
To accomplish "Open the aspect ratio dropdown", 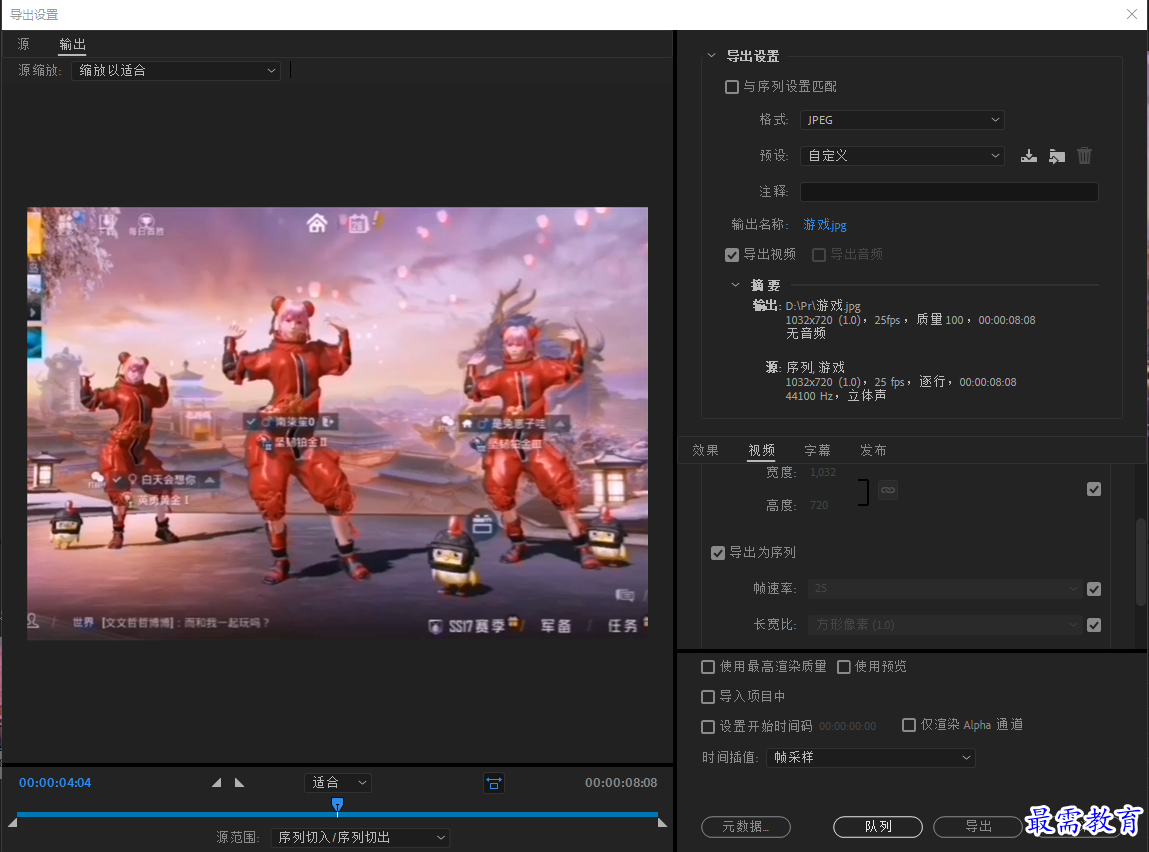I will [x=945, y=624].
